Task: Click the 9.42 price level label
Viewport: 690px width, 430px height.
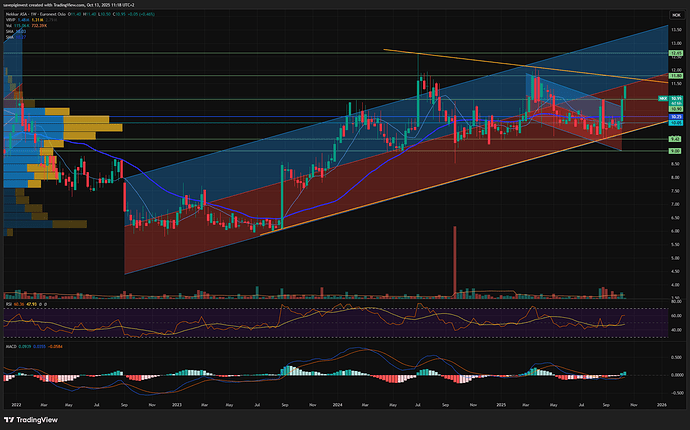Action: (675, 139)
